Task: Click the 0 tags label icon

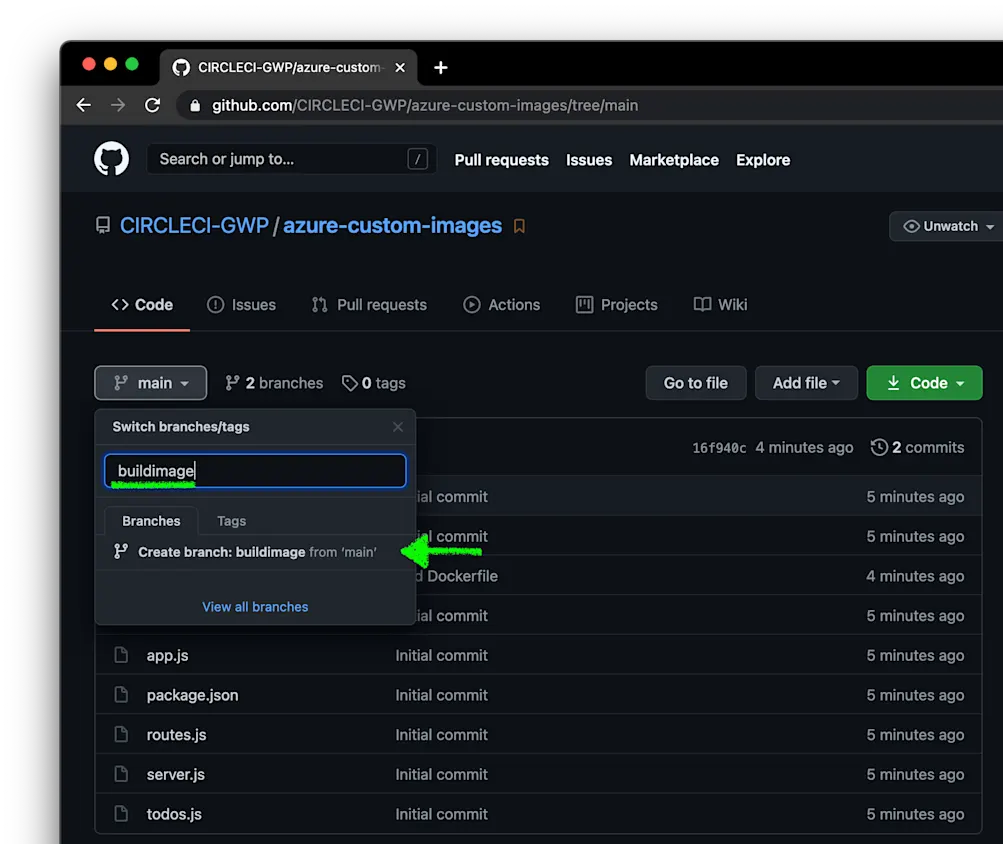Action: point(349,383)
